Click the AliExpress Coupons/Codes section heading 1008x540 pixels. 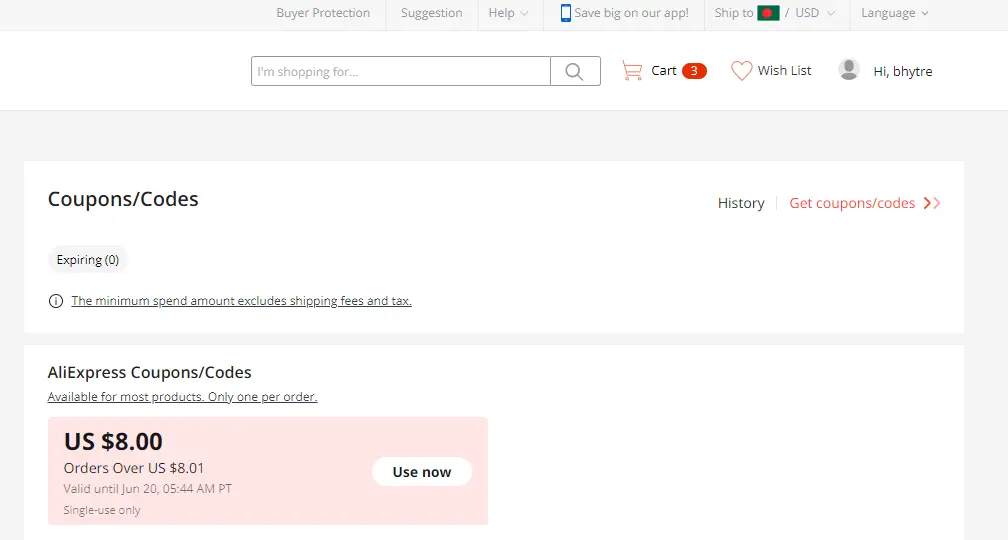149,373
